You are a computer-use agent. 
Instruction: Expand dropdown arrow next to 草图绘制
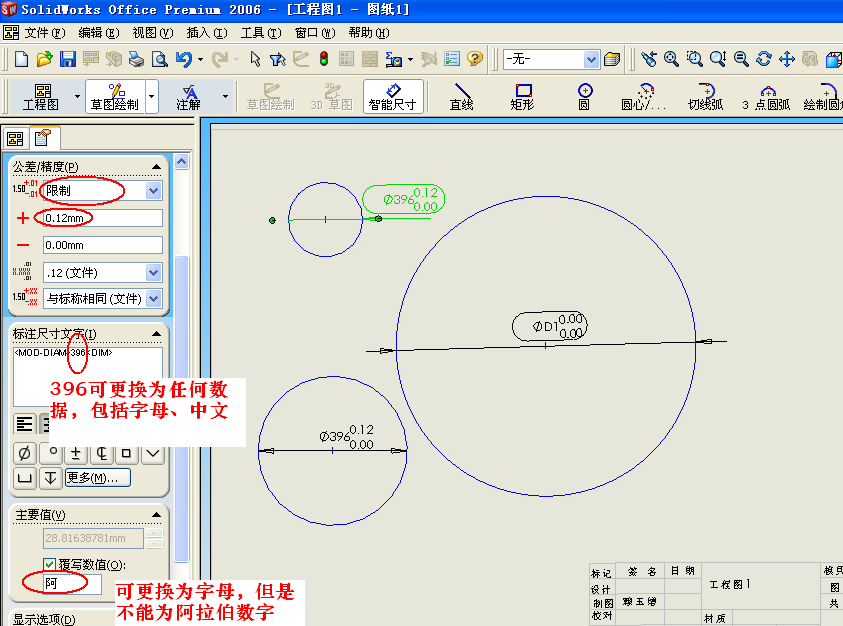click(x=152, y=96)
